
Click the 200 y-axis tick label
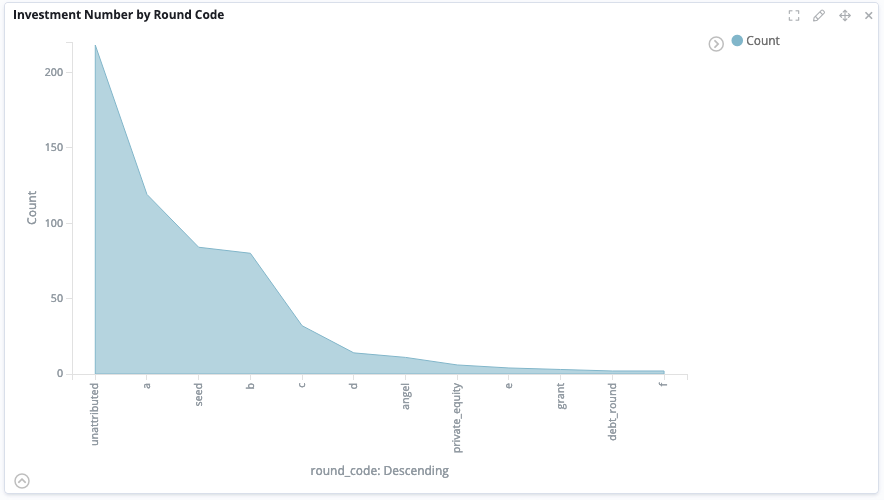[53, 73]
